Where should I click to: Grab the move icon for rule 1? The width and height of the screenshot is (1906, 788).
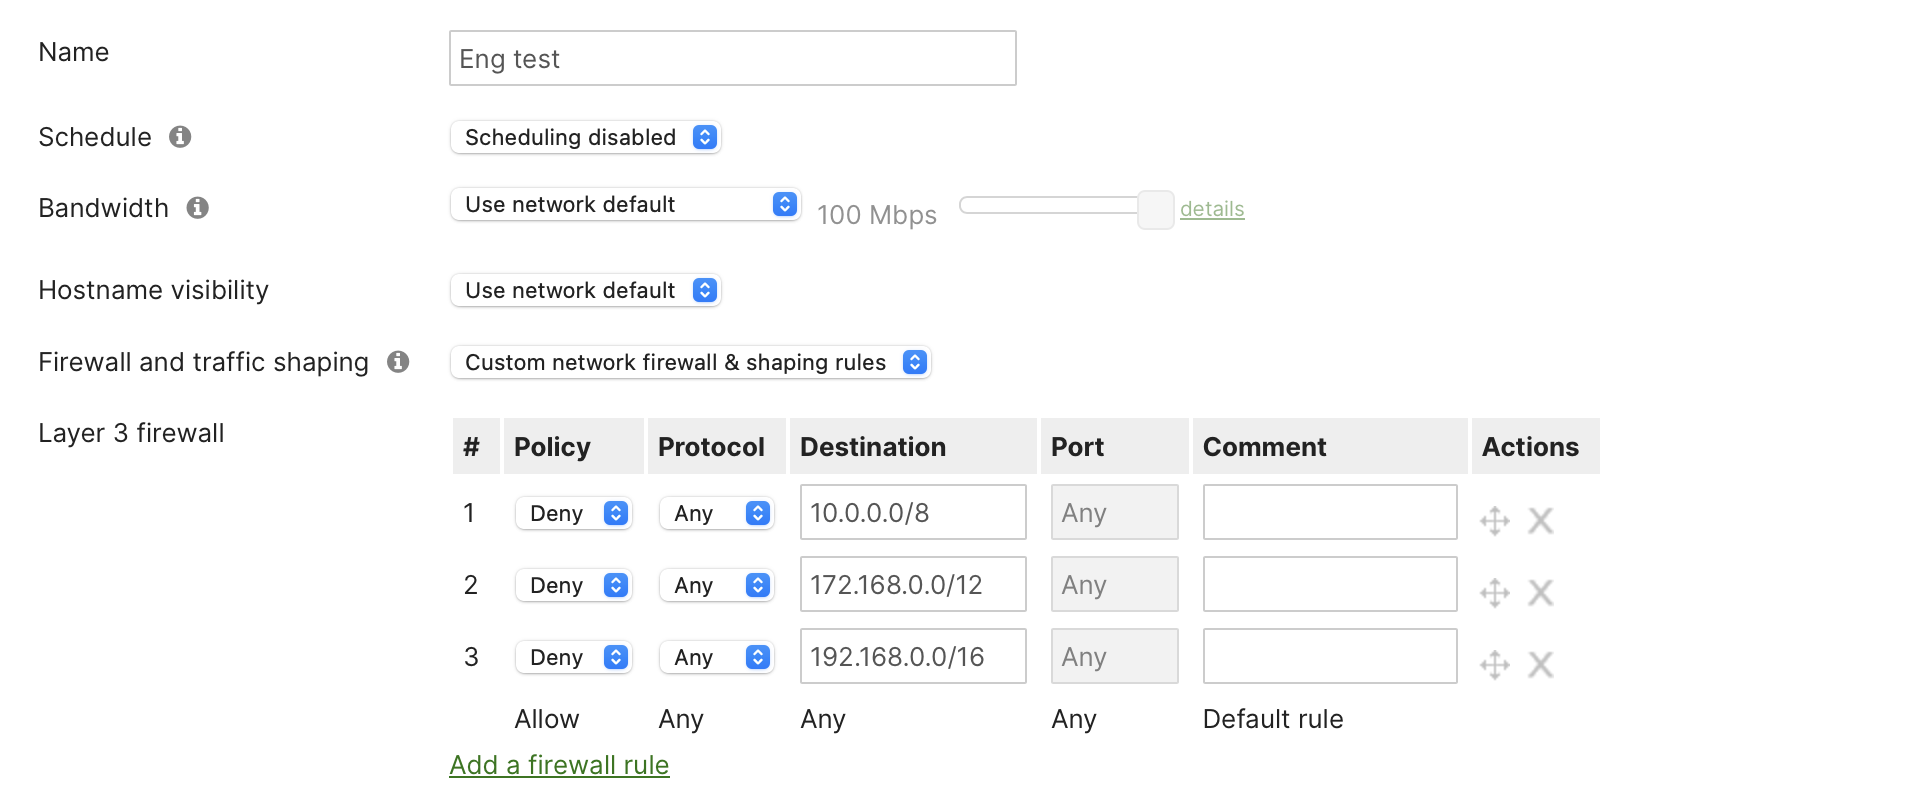(1495, 520)
